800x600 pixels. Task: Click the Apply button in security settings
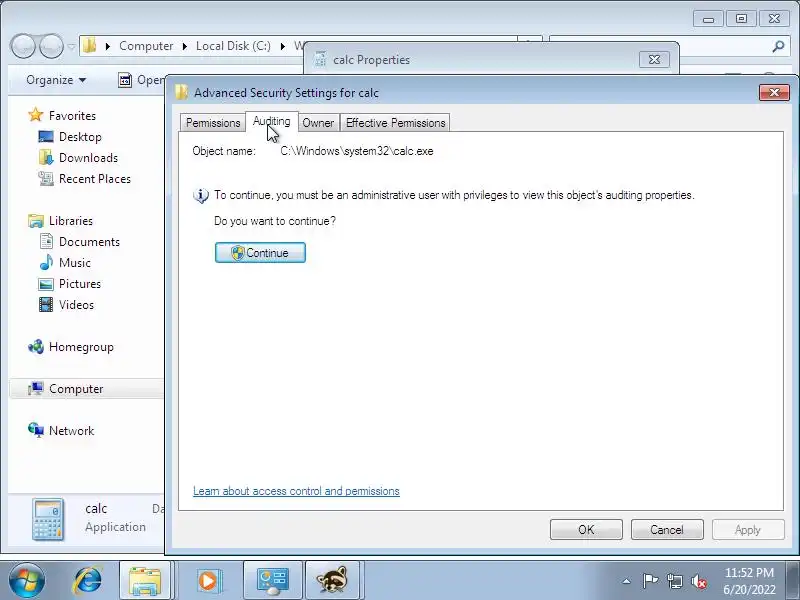pyautogui.click(x=748, y=530)
